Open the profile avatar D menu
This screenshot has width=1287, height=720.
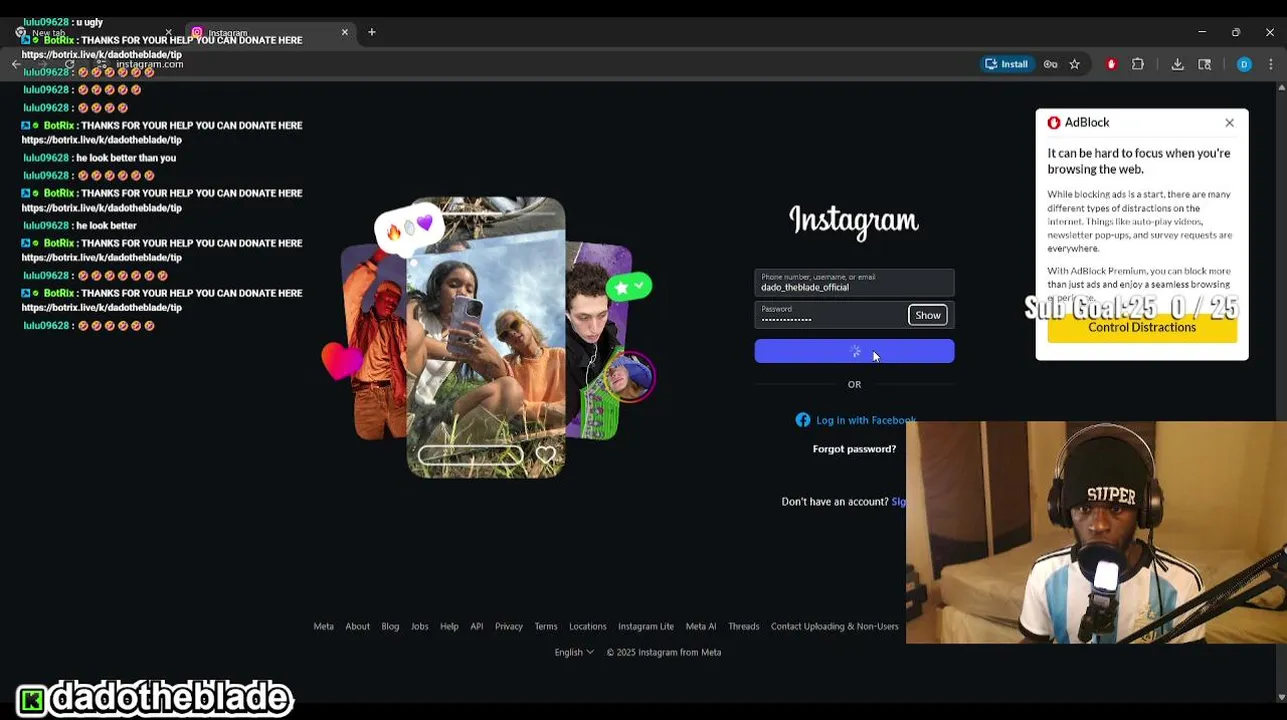(x=1244, y=64)
